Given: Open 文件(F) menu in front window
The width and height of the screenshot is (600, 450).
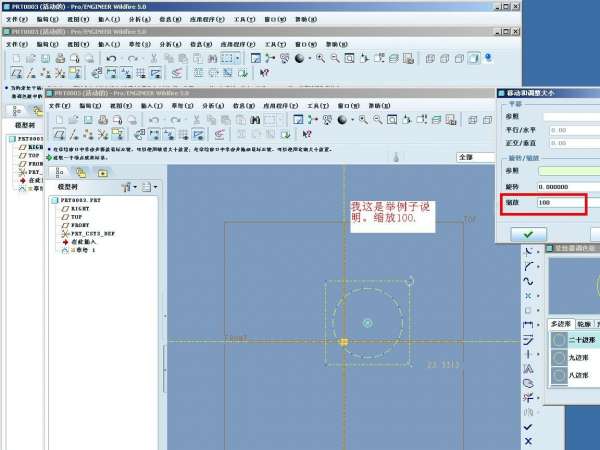Looking at the screenshot, I should [x=59, y=106].
